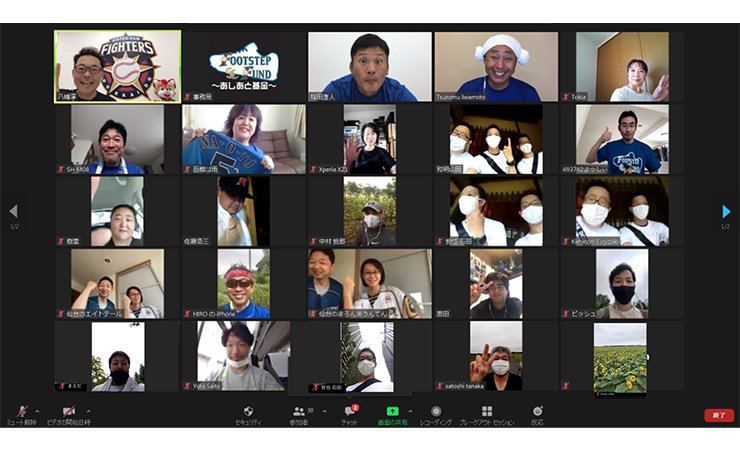The height and width of the screenshot is (450, 740).
Task: Select the sunflower field video tile
Action: click(620, 357)
